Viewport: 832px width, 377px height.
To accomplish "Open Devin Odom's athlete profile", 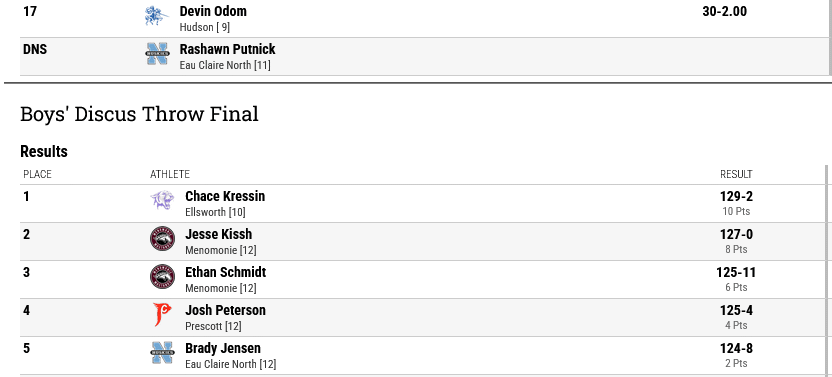I will pos(213,11).
